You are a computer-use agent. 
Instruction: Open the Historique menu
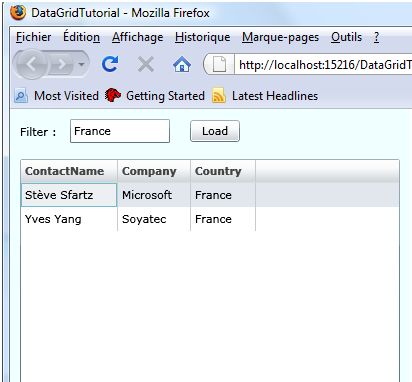(203, 37)
